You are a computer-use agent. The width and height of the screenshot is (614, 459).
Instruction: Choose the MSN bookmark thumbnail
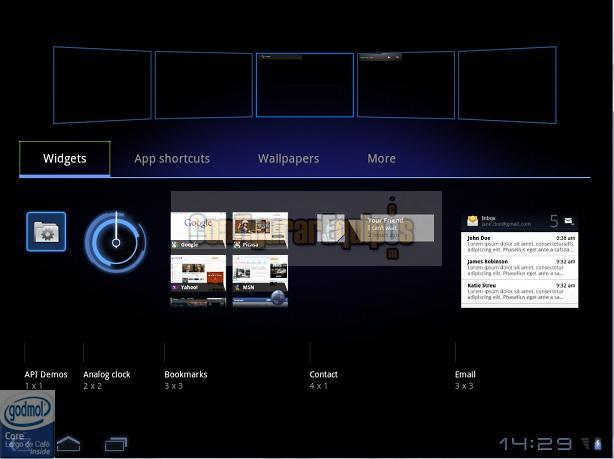coord(260,273)
